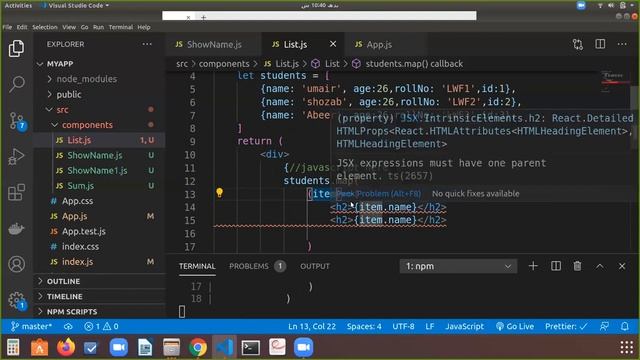This screenshot has width=640, height=360.
Task: Open App.css file in explorer
Action: click(x=77, y=201)
